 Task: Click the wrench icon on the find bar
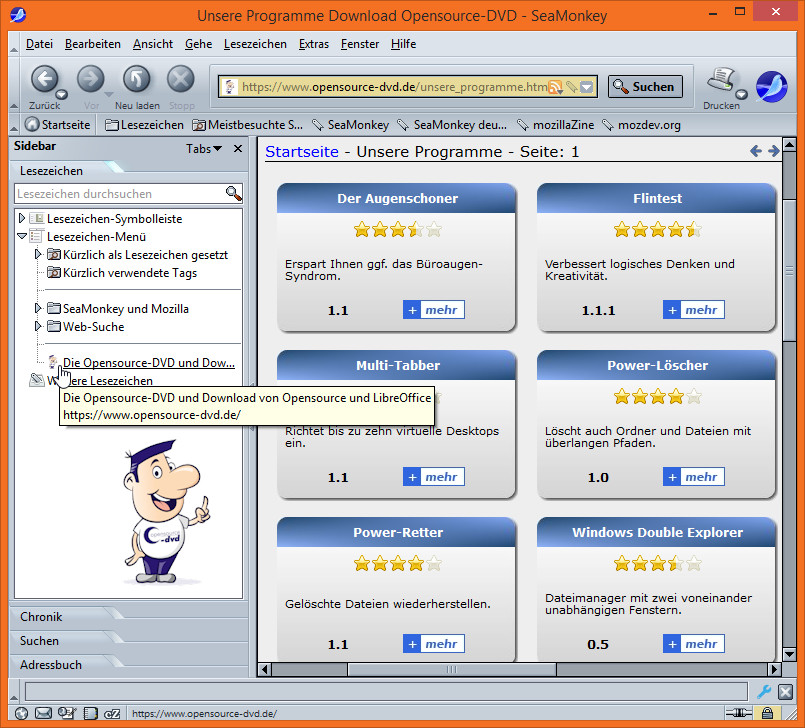pos(764,691)
